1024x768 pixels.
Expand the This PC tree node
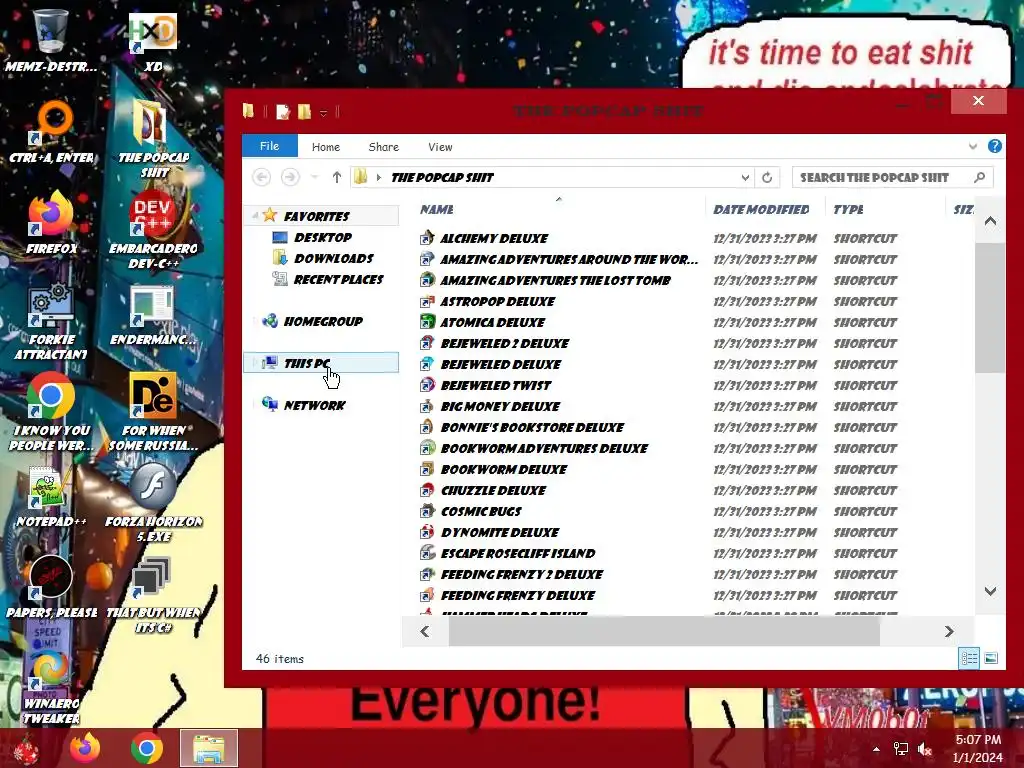point(255,362)
